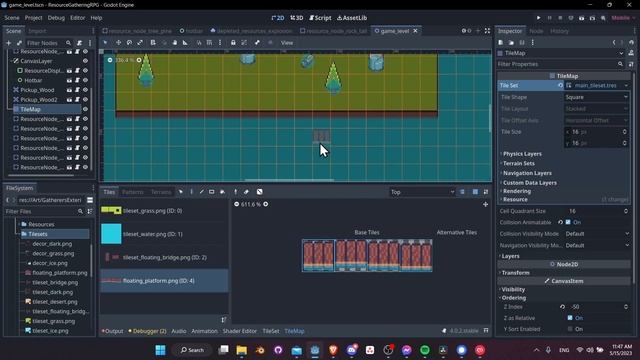Click the random tile dice icon
The image size is (640, 360).
(x=260, y=192)
